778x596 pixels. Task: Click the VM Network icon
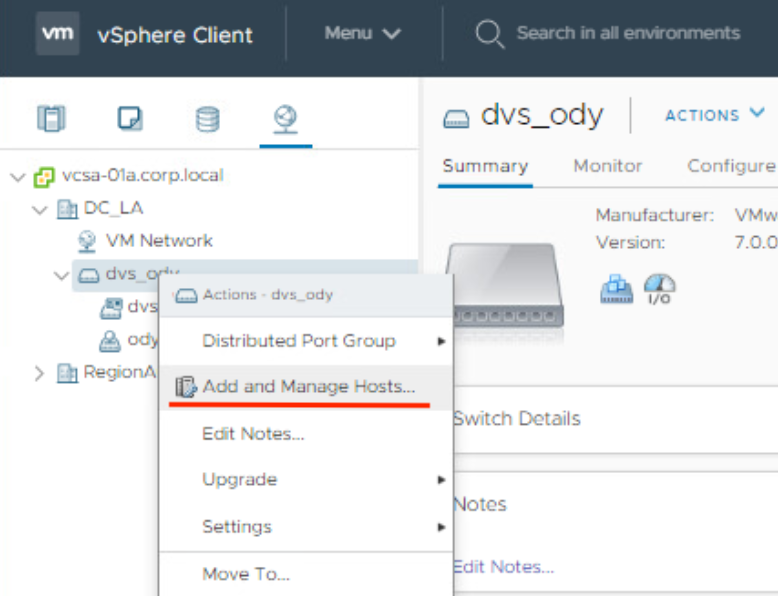pyautogui.click(x=87, y=242)
